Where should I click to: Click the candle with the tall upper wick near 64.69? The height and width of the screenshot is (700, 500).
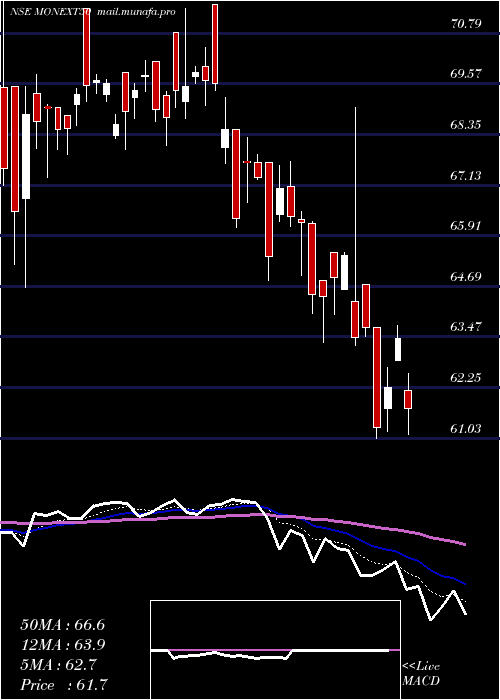(355, 319)
